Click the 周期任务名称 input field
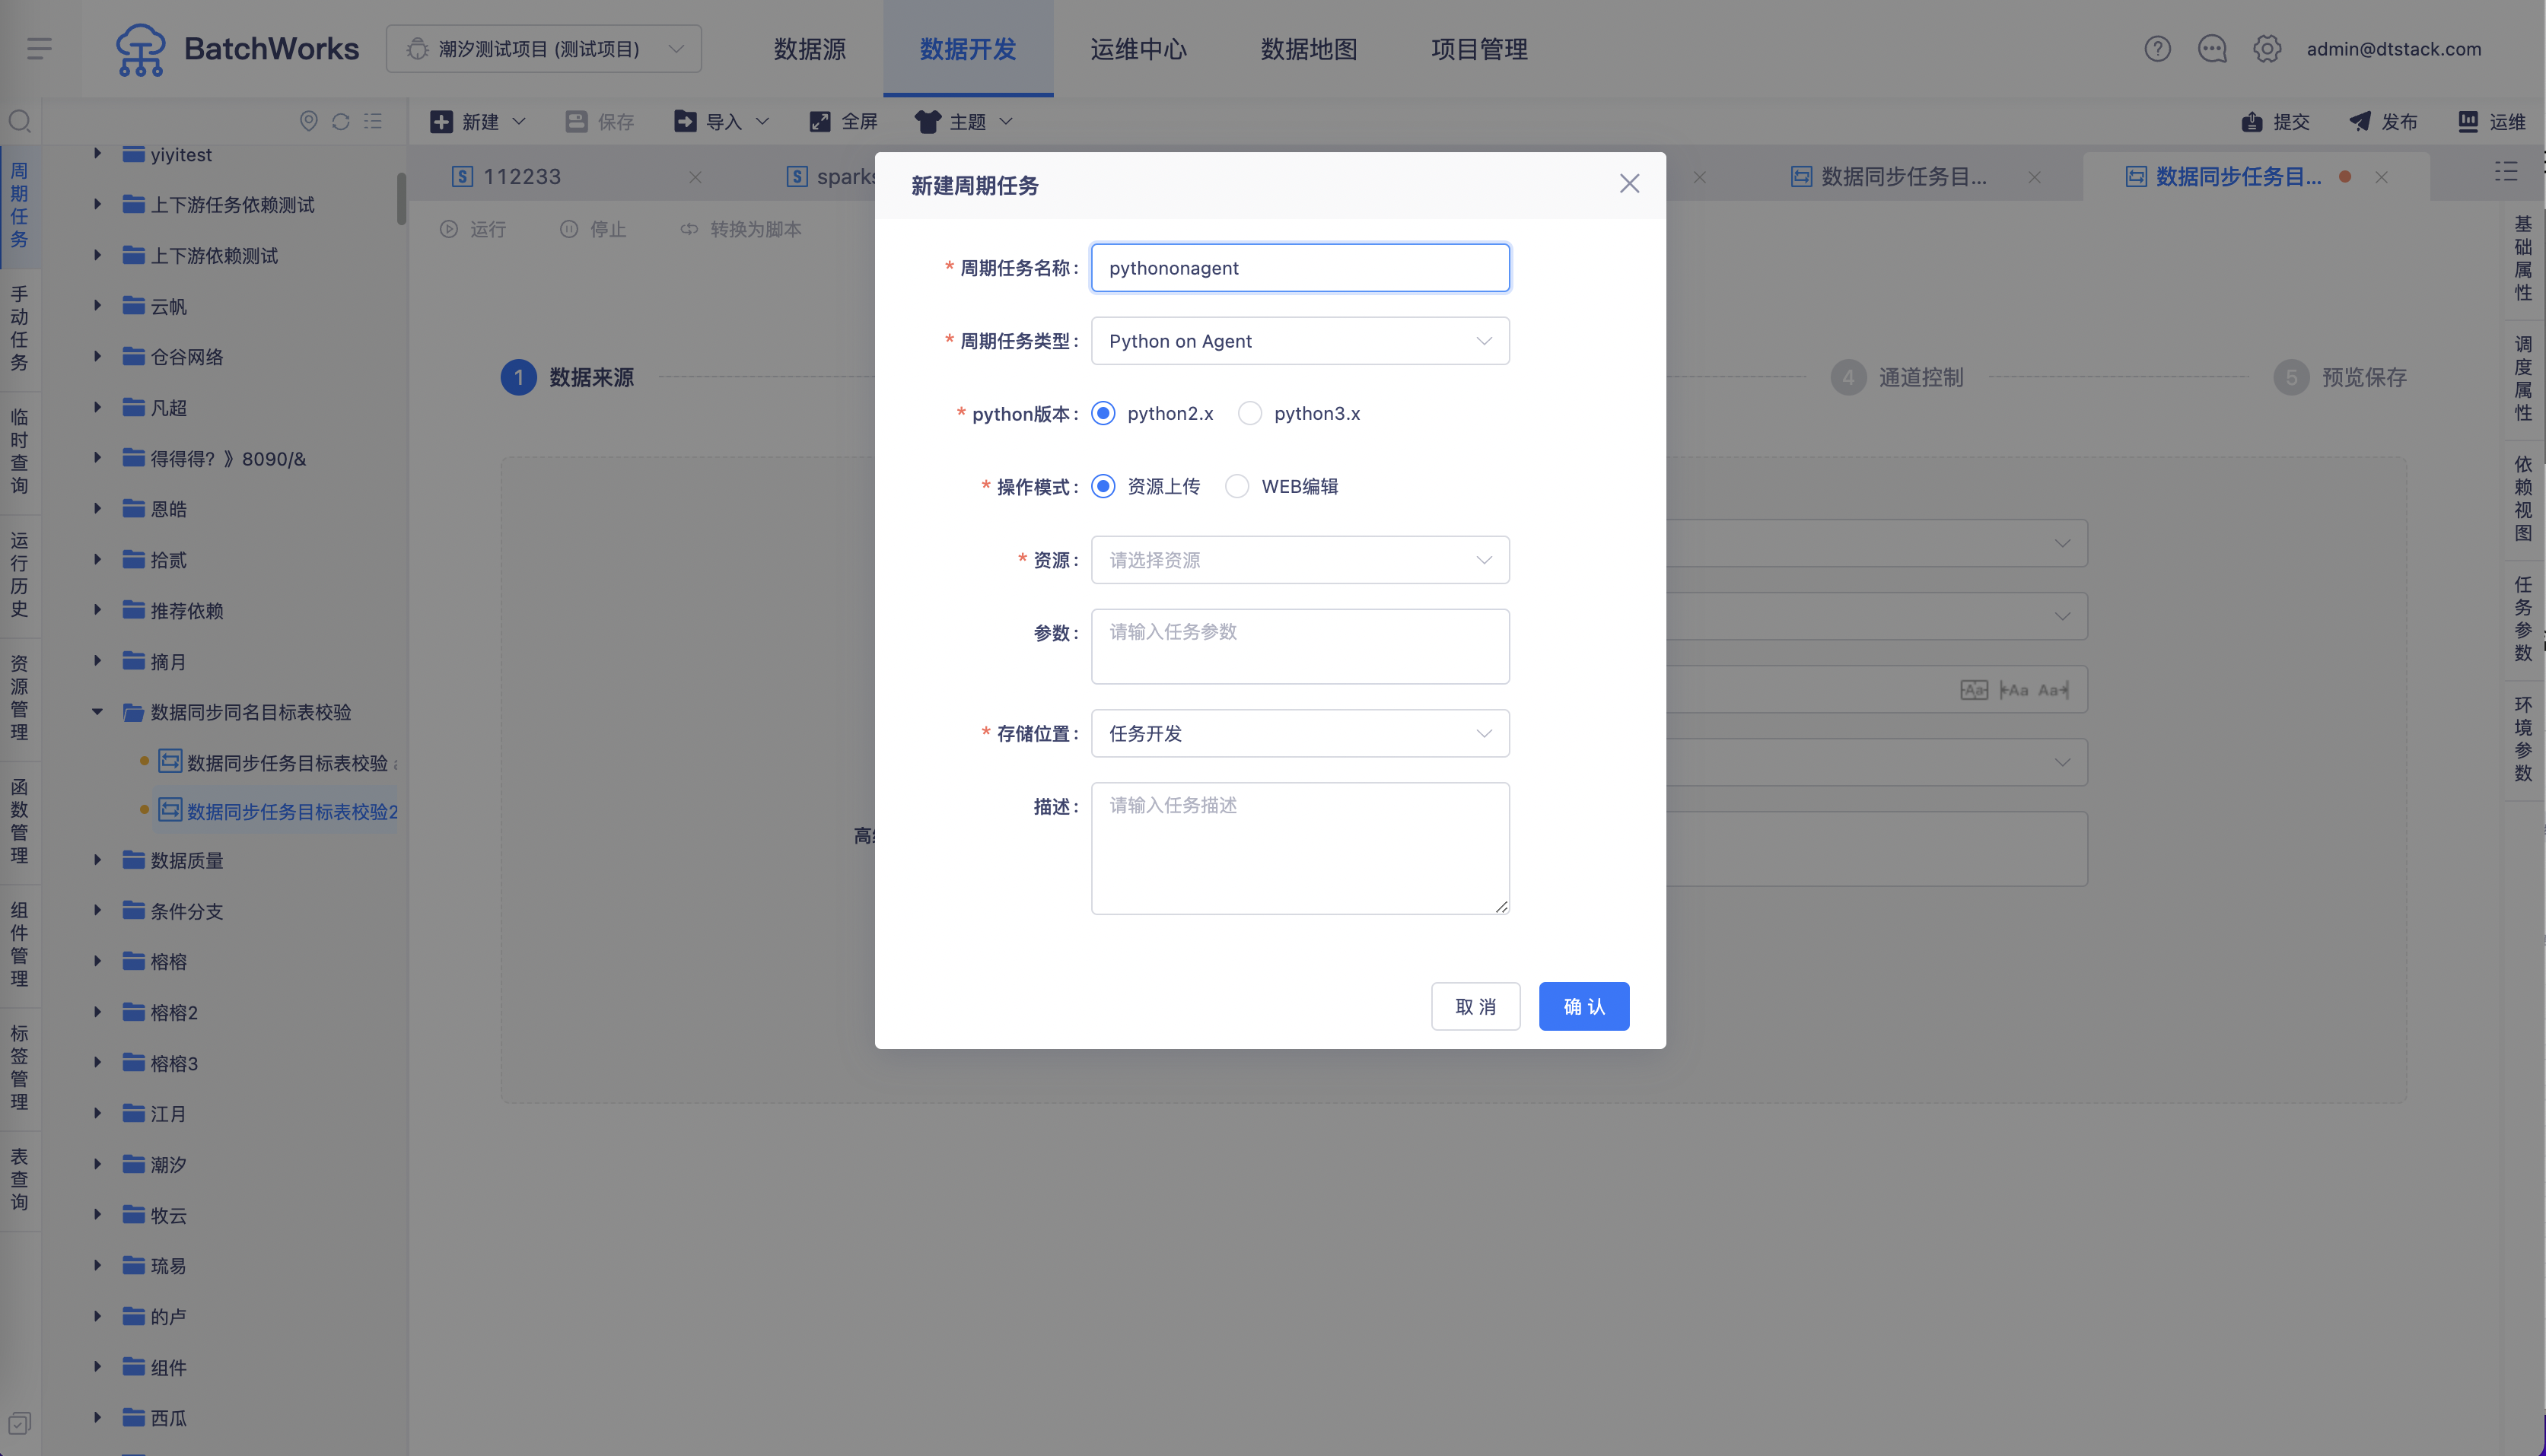 1300,268
